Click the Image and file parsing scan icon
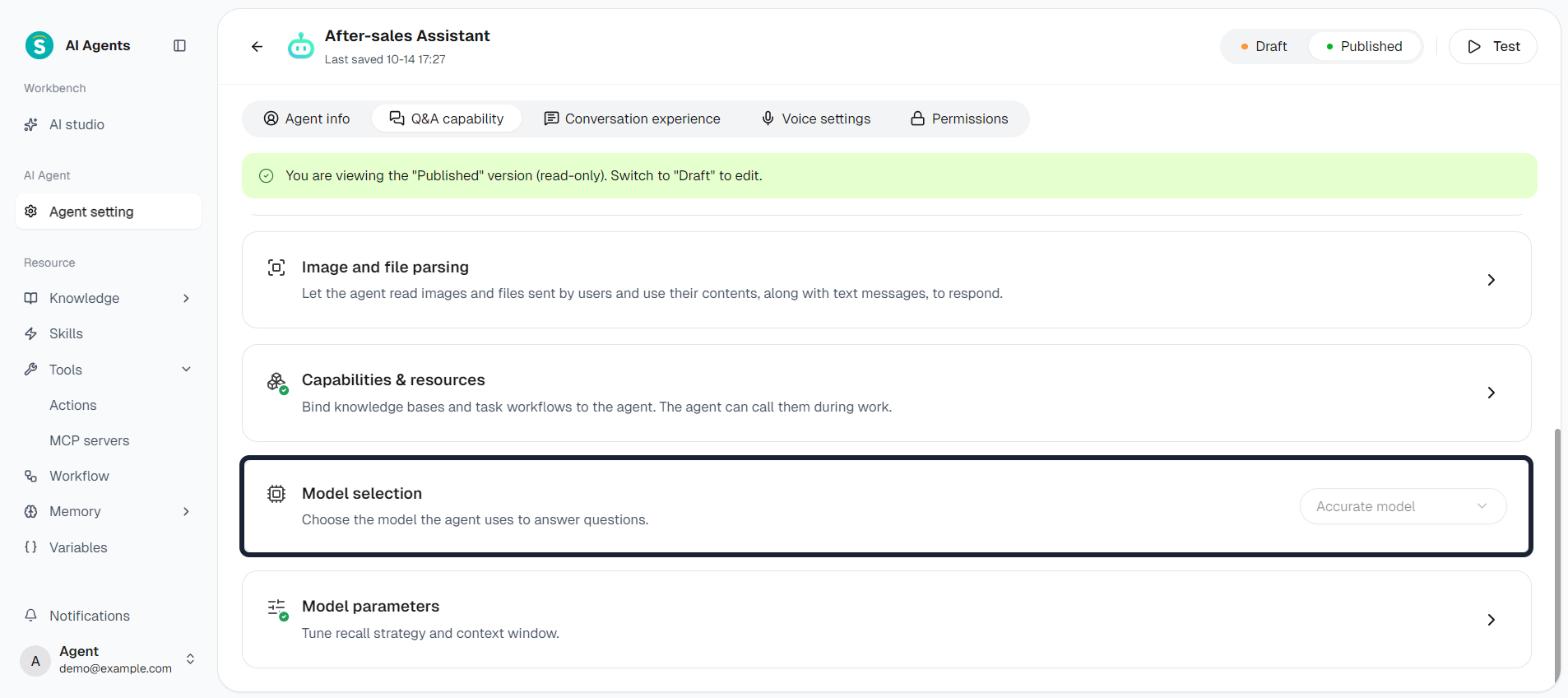Viewport: 1568px width, 698px height. click(276, 267)
